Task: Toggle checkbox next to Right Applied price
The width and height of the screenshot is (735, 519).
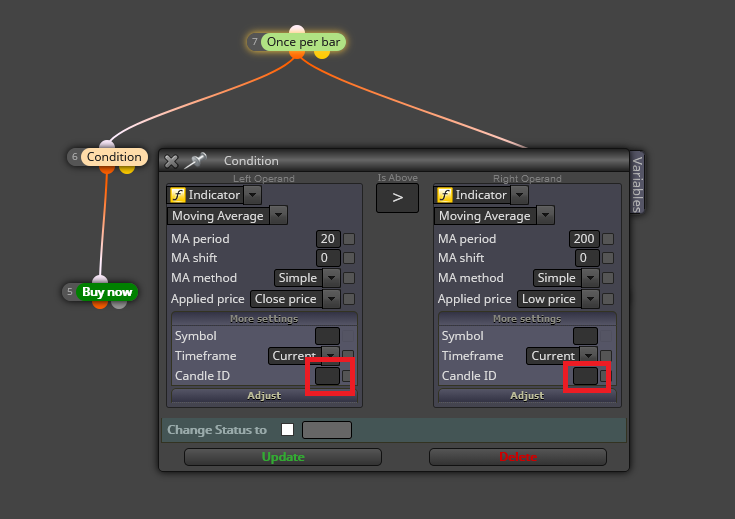Action: coord(608,299)
